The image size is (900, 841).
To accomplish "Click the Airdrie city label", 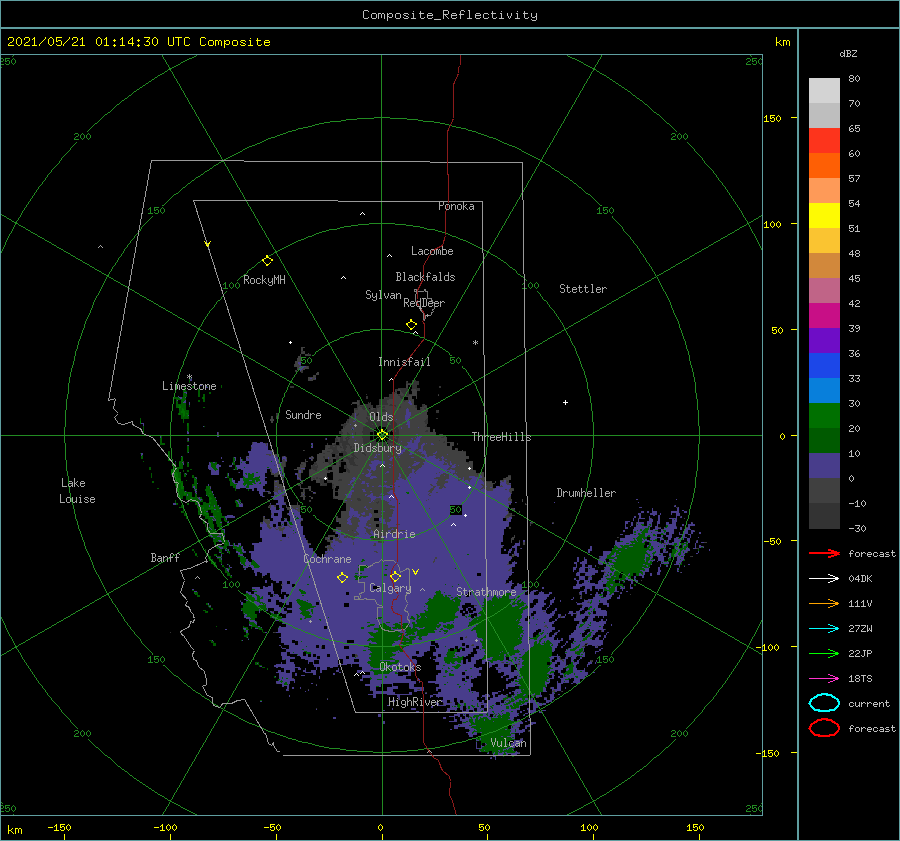I will coord(394,534).
